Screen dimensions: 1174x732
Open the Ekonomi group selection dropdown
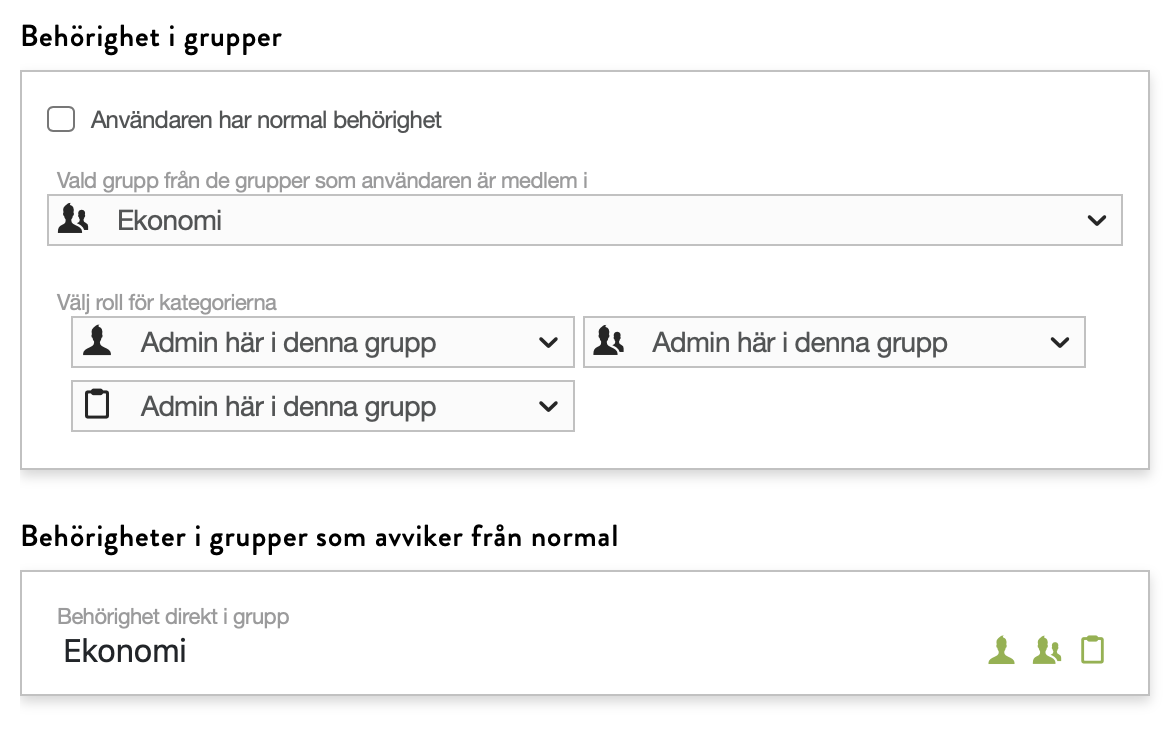pyautogui.click(x=584, y=220)
